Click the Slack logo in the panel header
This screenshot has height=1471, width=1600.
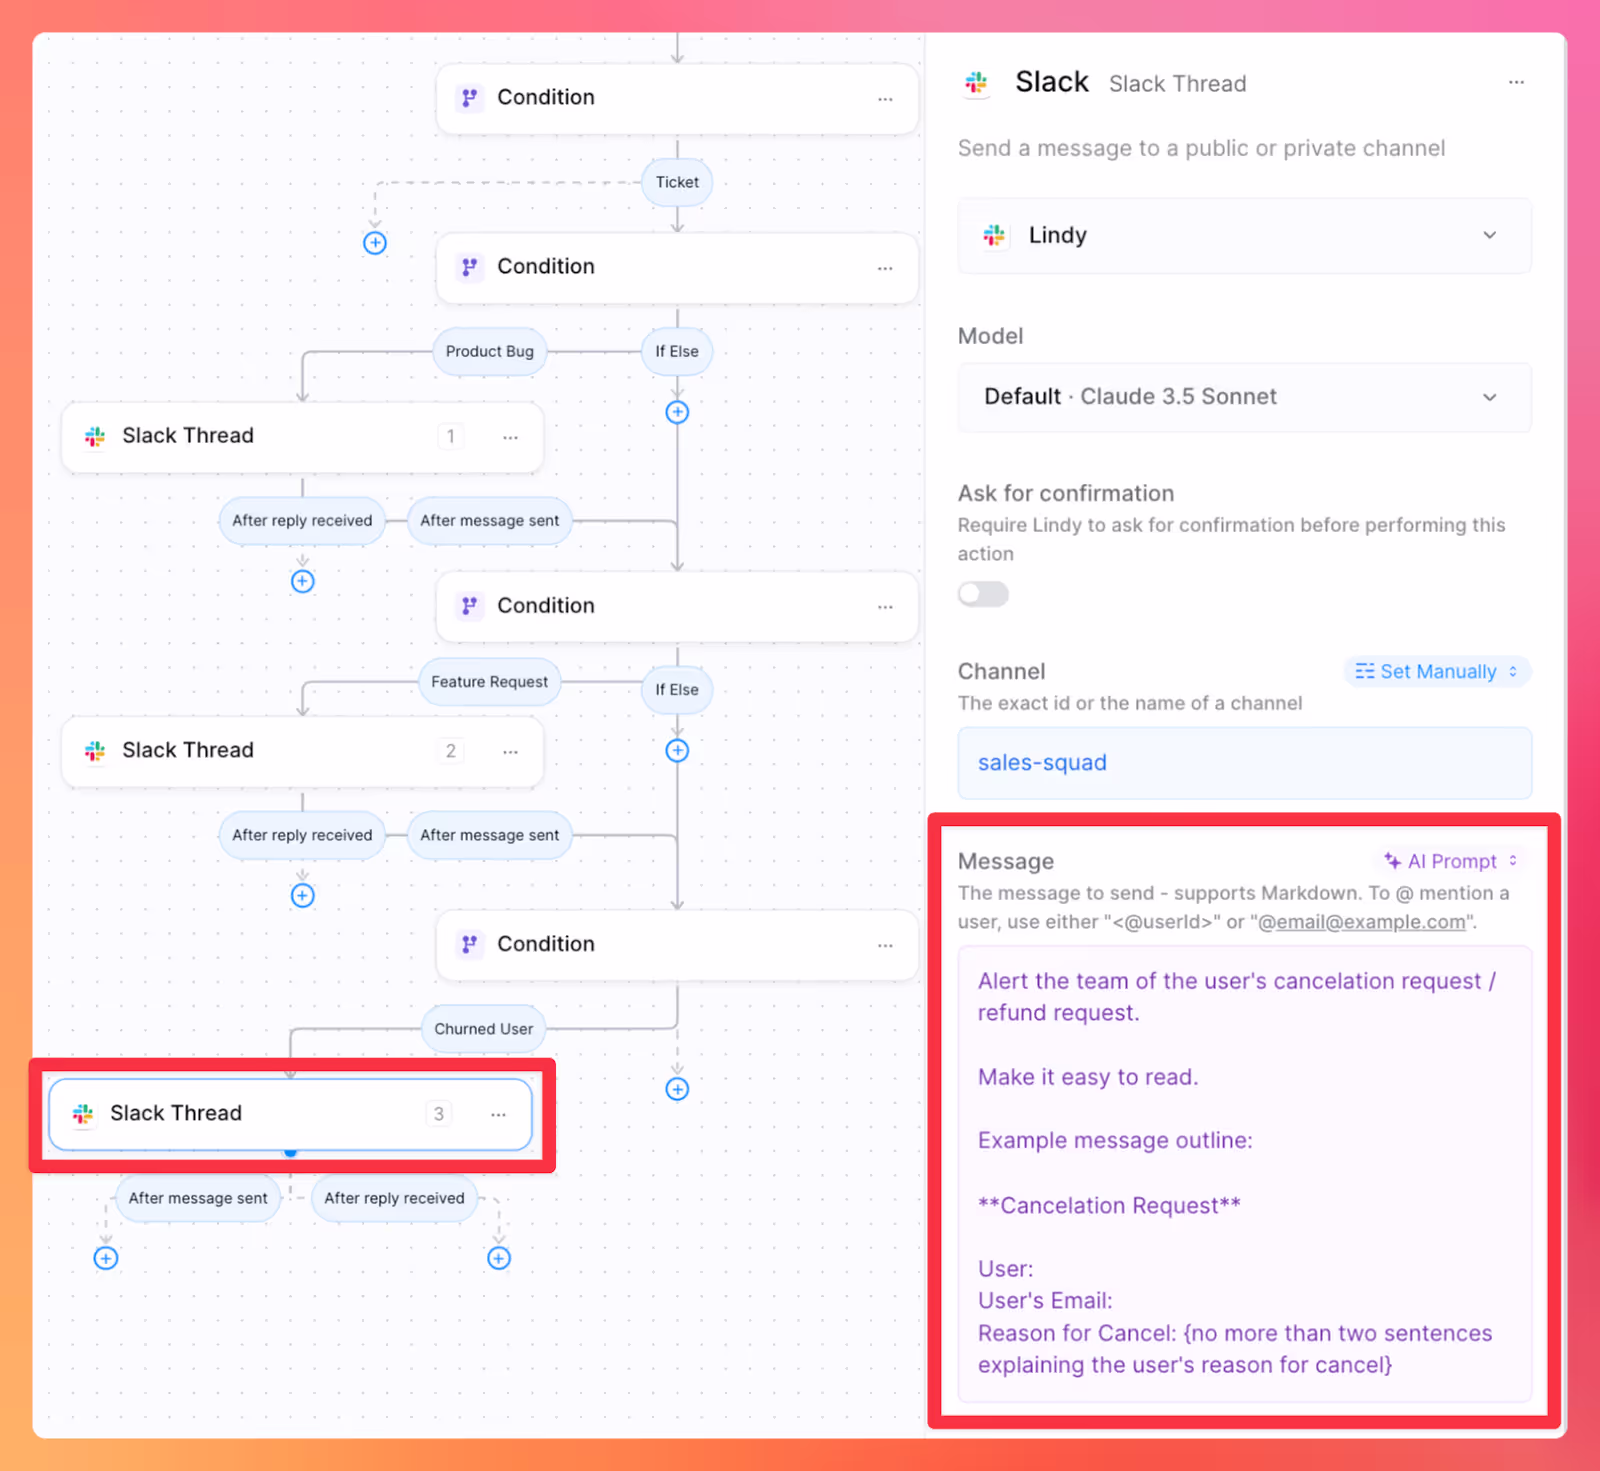click(977, 82)
